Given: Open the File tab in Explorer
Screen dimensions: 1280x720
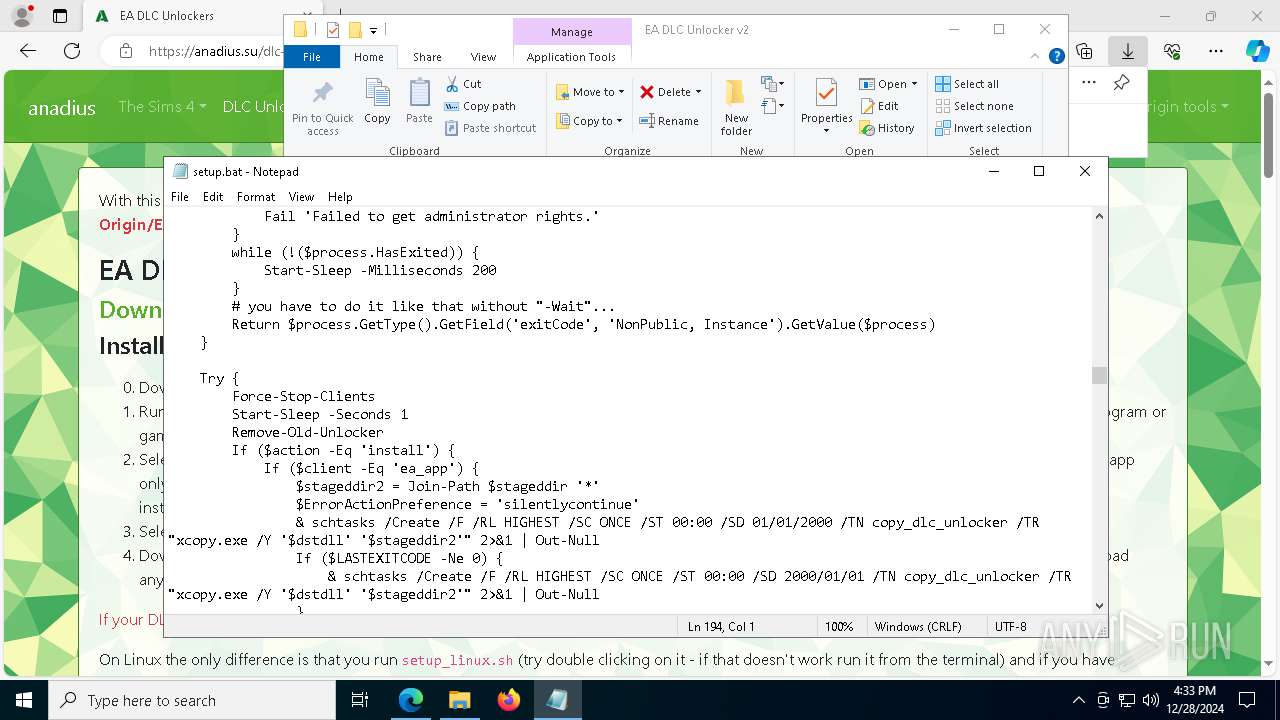Looking at the screenshot, I should pyautogui.click(x=312, y=57).
